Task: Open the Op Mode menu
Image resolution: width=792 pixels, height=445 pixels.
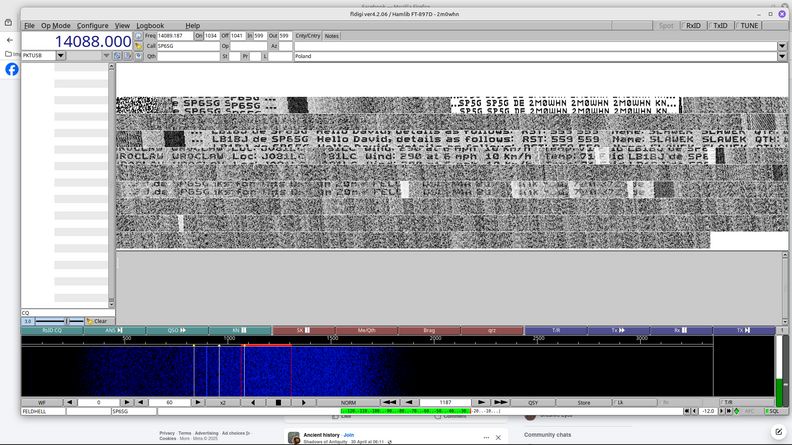Action: pyautogui.click(x=55, y=26)
